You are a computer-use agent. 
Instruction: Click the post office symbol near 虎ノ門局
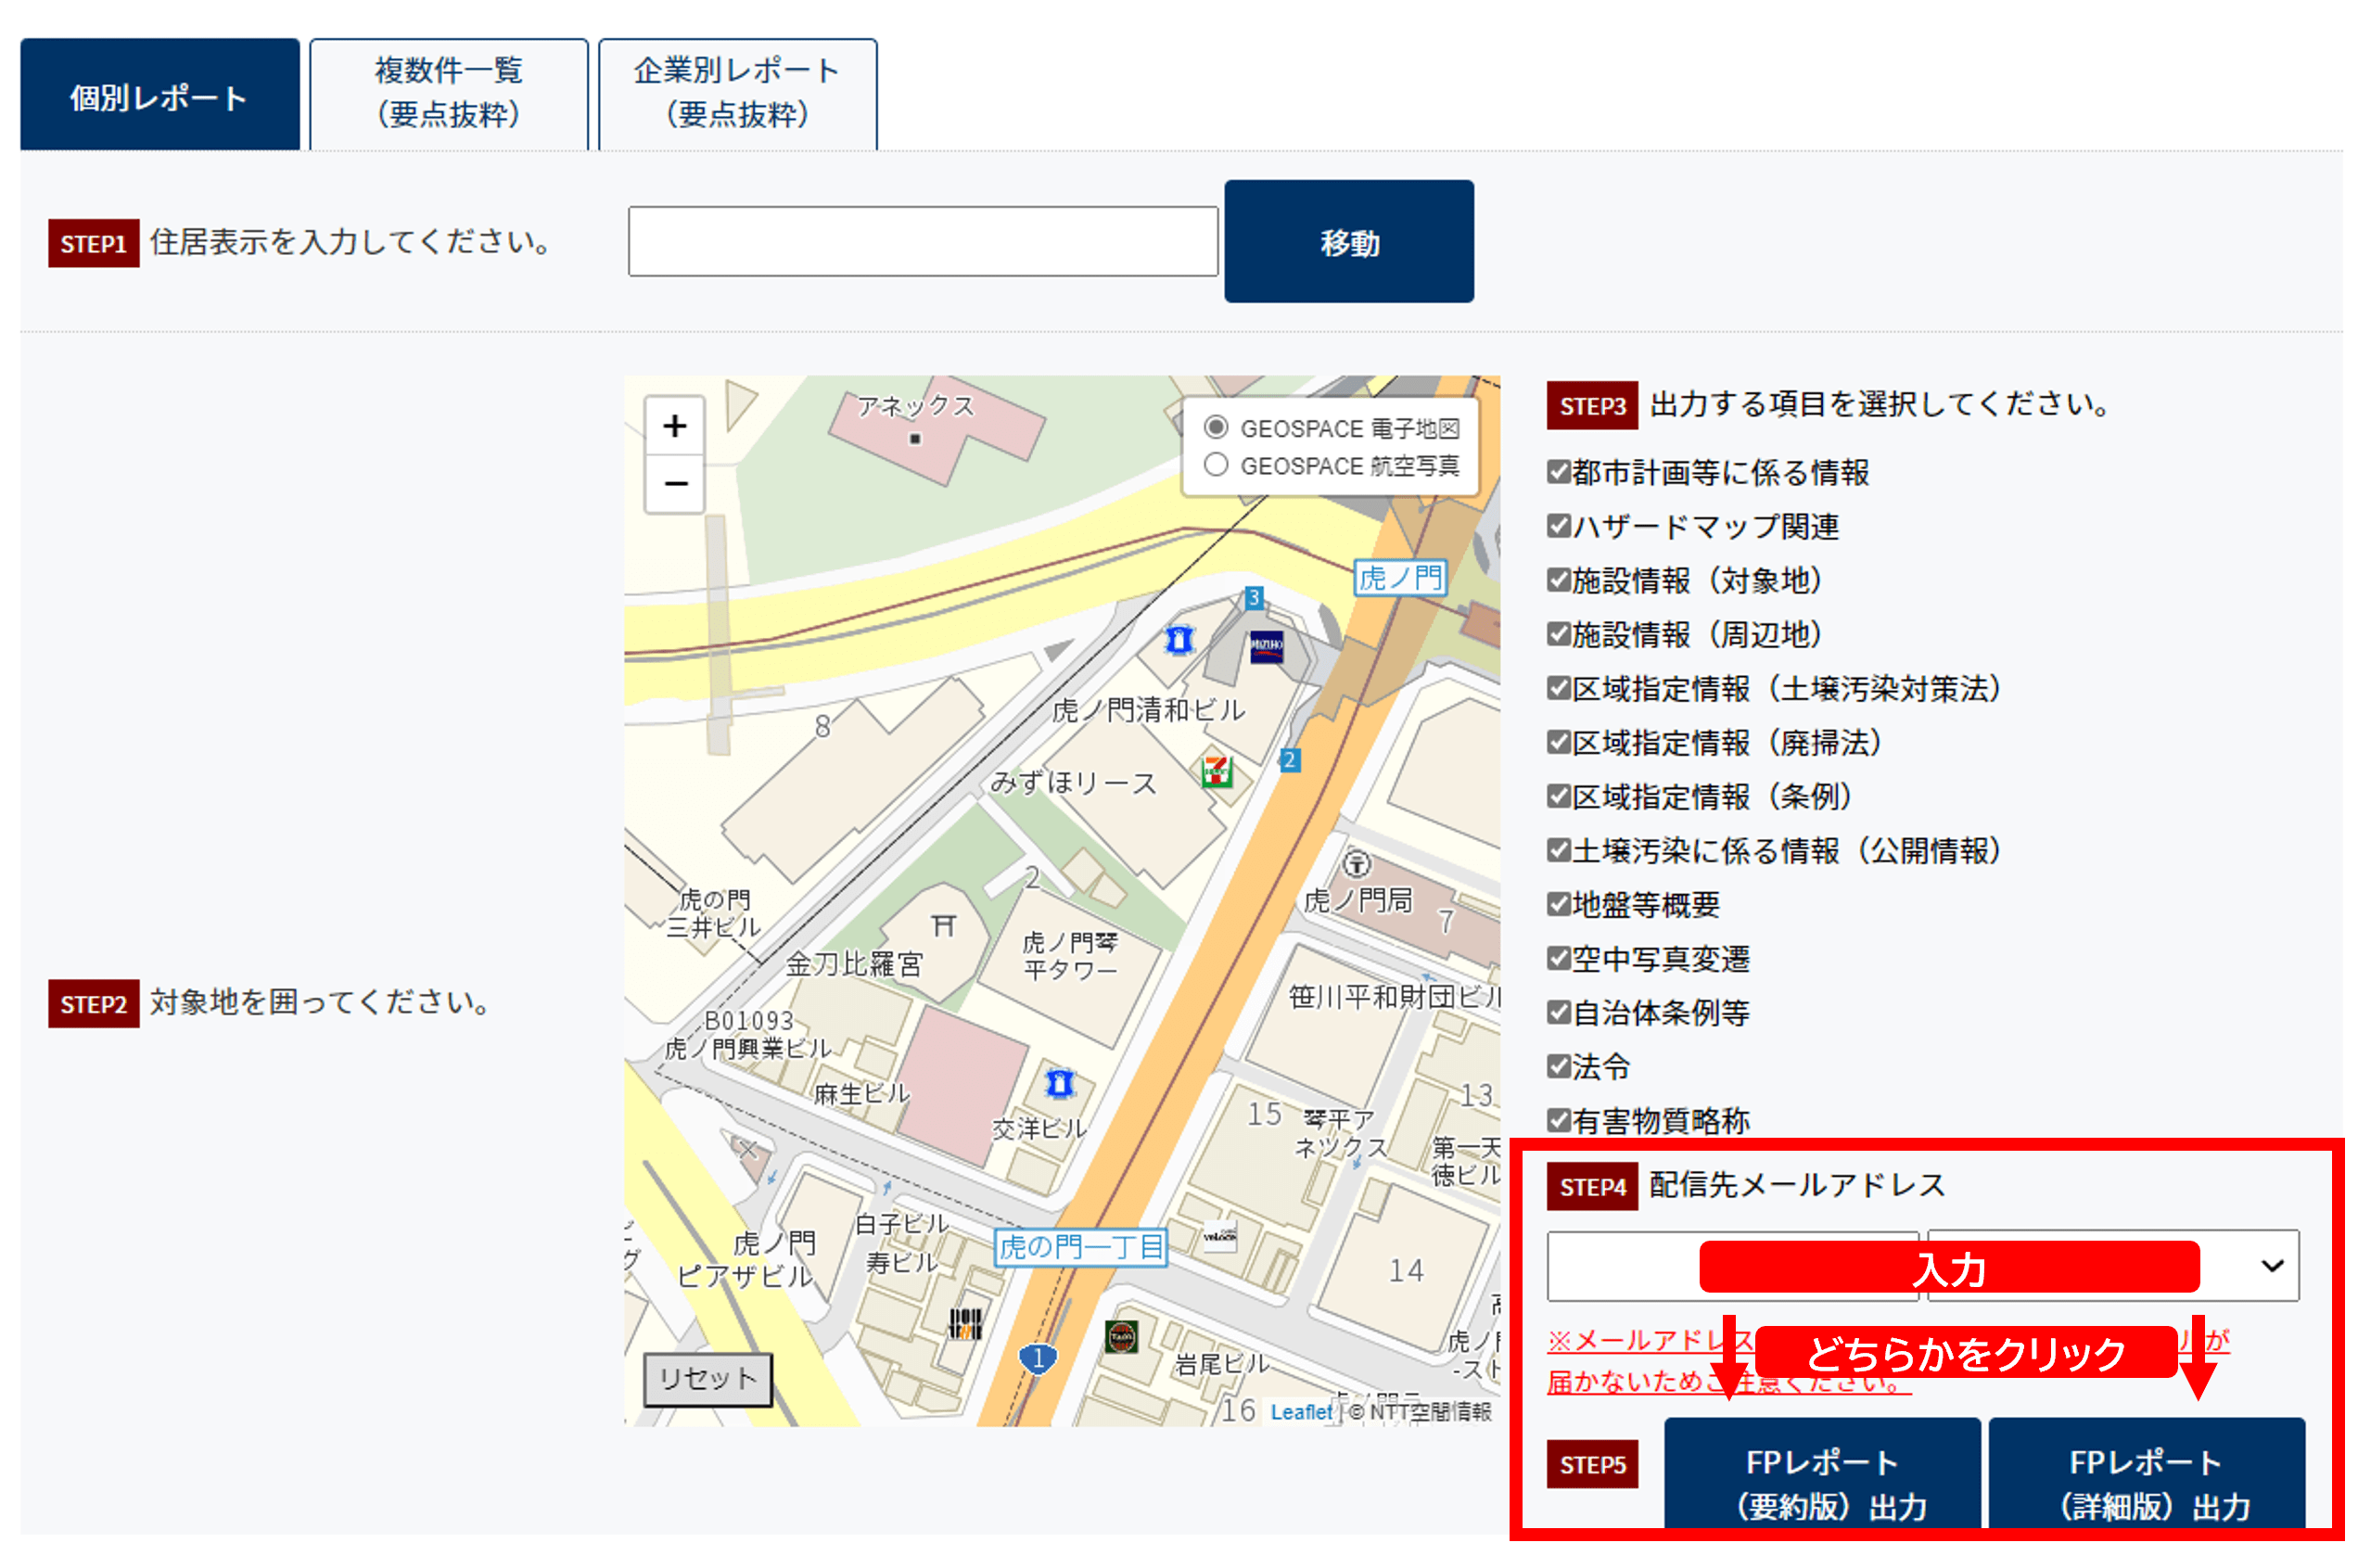(x=1356, y=863)
